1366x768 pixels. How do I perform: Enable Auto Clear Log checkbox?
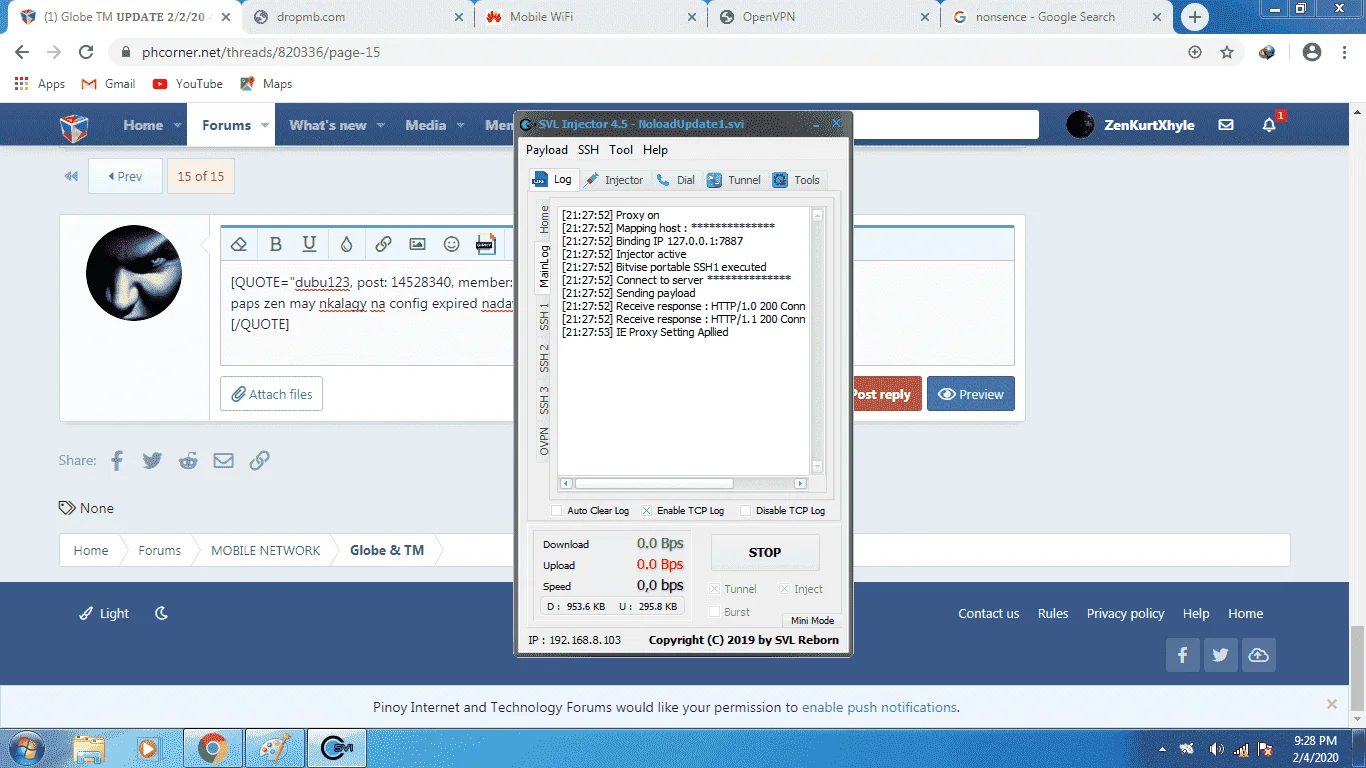click(557, 510)
